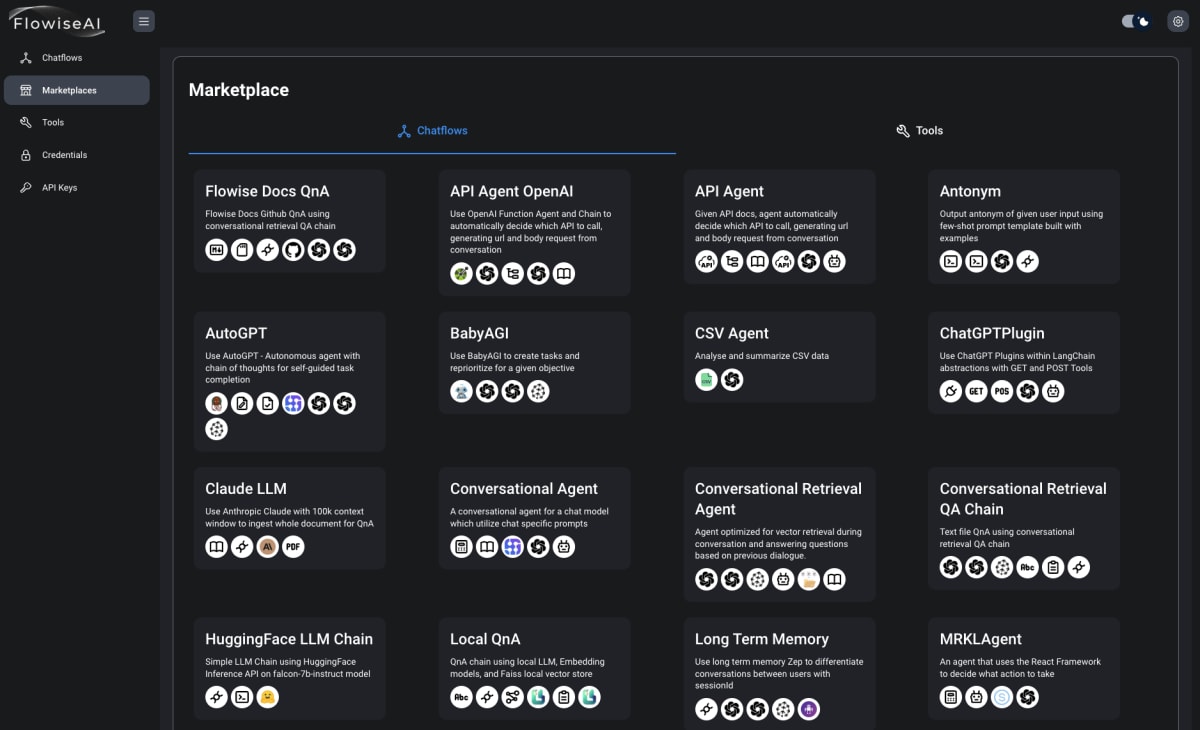Image resolution: width=1200 pixels, height=730 pixels.
Task: Click the avatar face icon in AutoGPT card
Action: (x=216, y=404)
